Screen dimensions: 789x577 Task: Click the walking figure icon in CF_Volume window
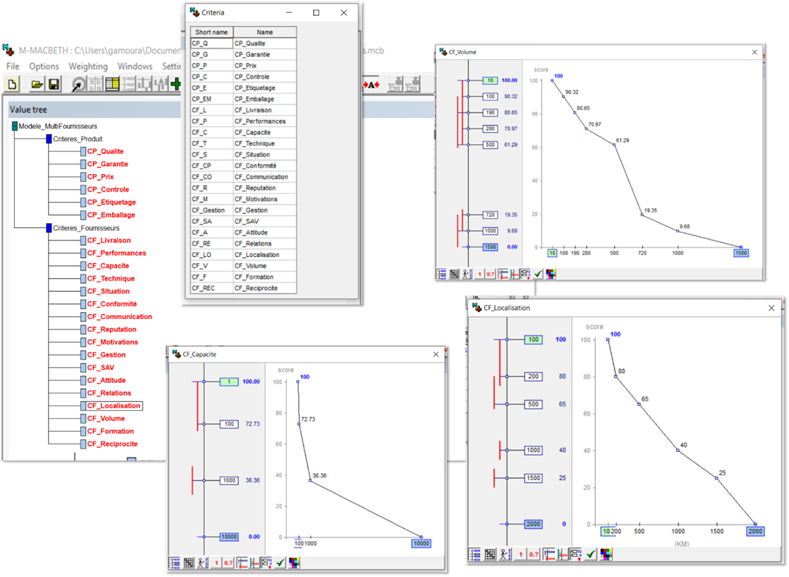(x=466, y=274)
